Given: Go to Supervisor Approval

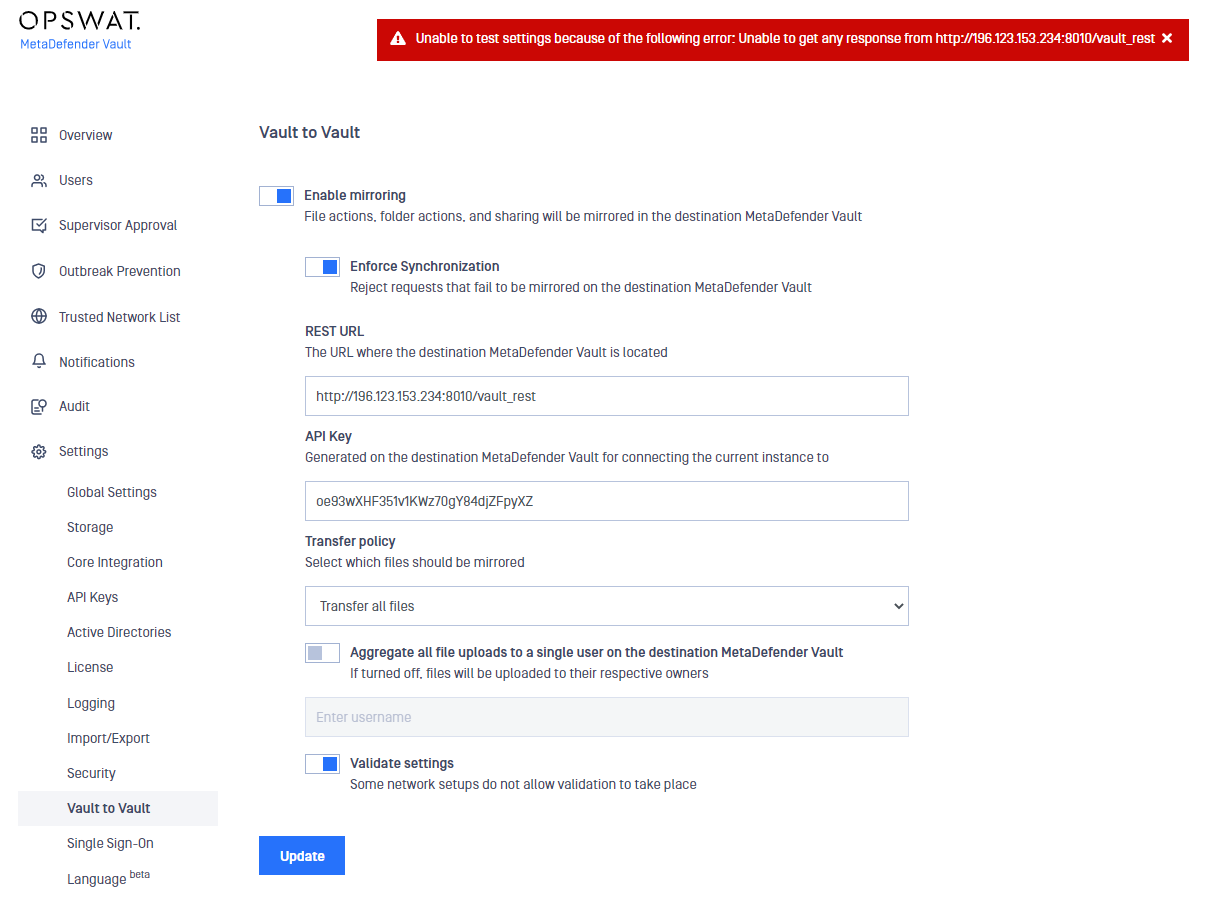Looking at the screenshot, I should point(118,225).
